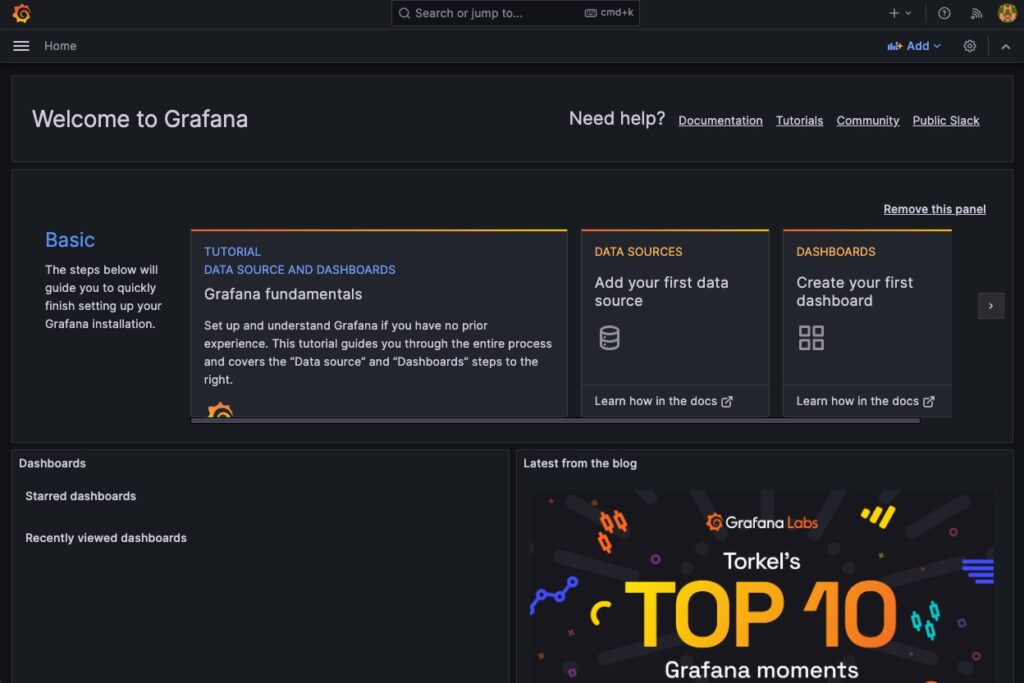Click the Recently viewed dashboards heading
Image resolution: width=1024 pixels, height=683 pixels.
pos(106,538)
